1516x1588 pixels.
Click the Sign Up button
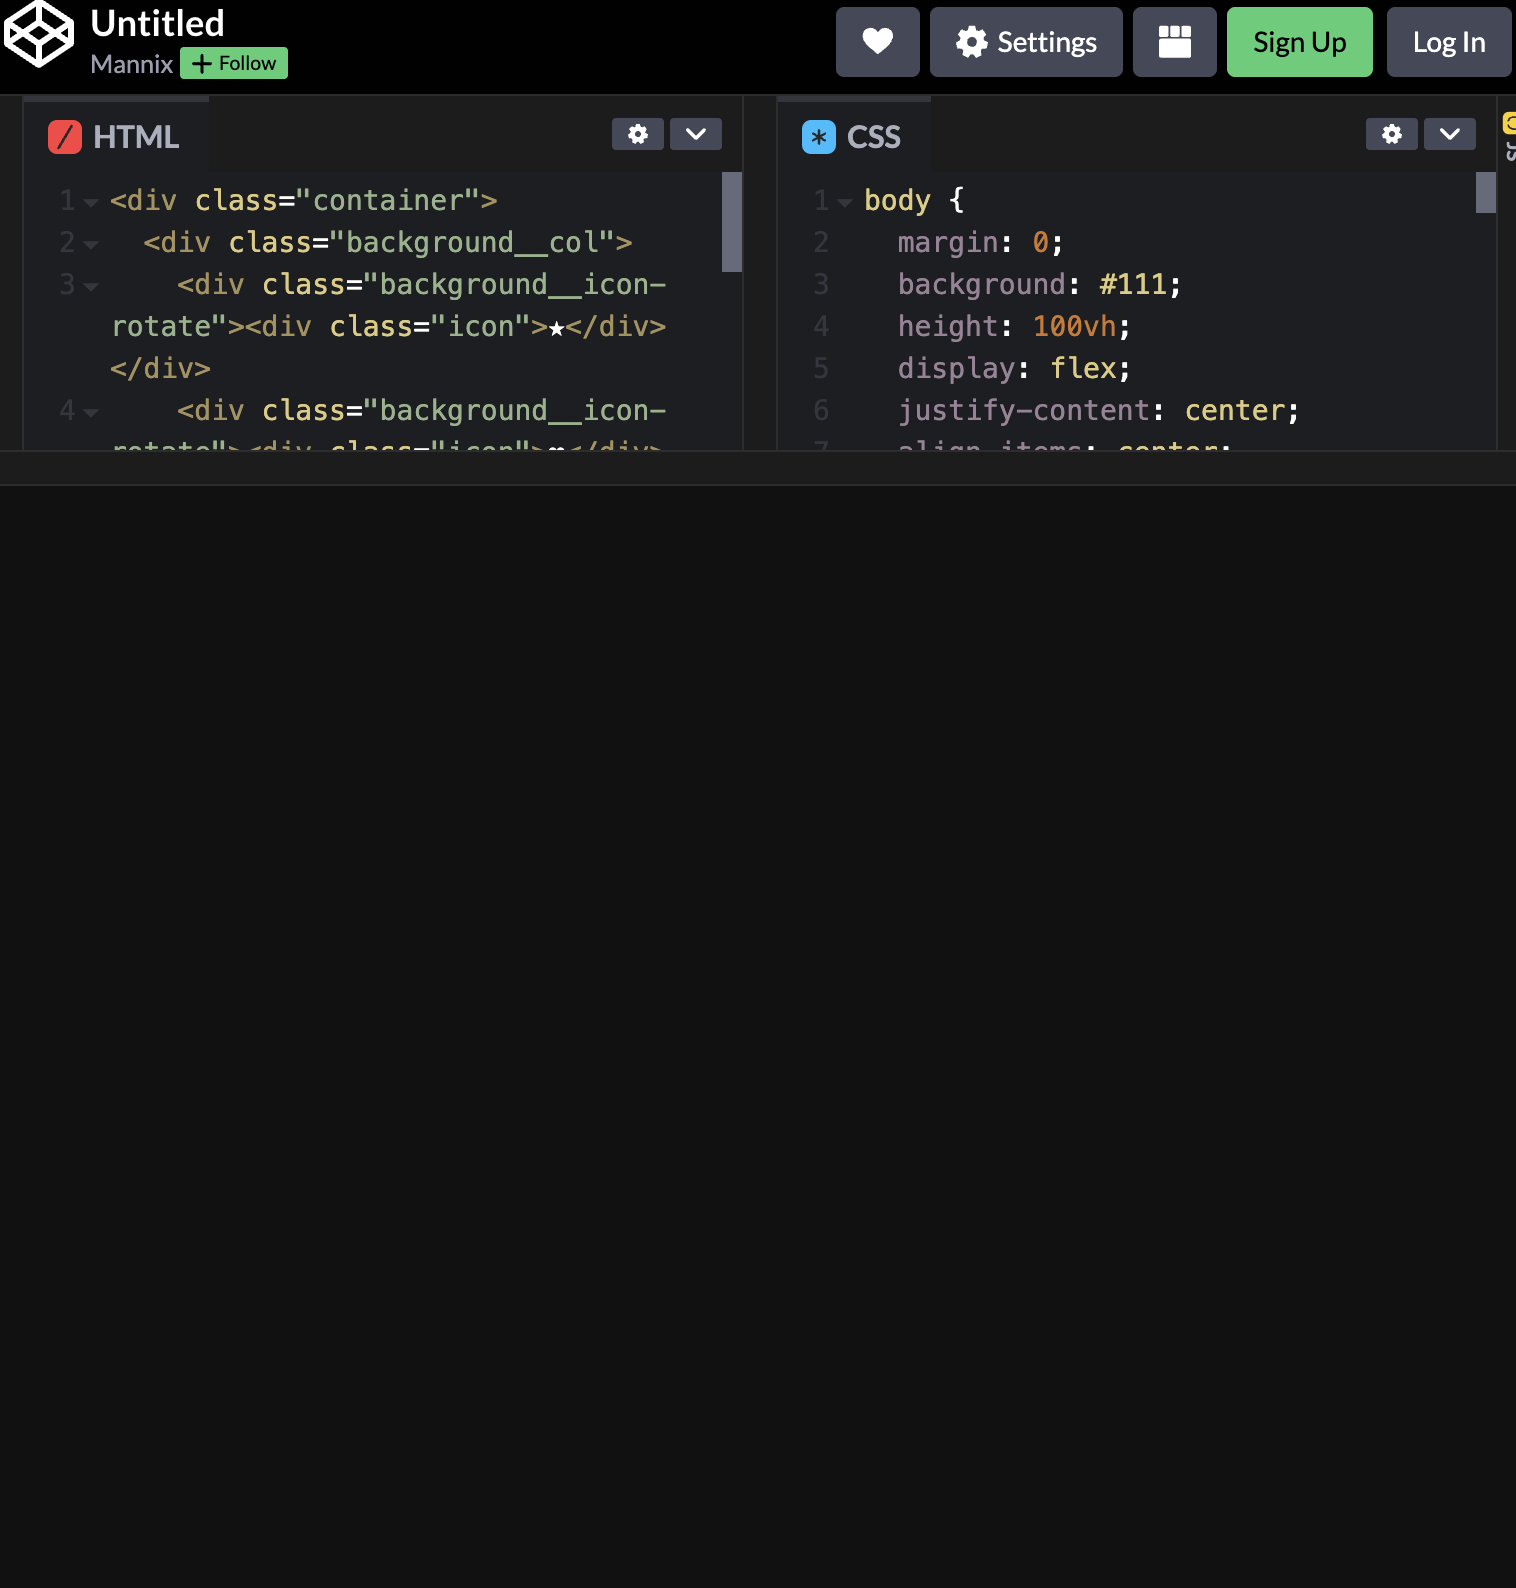point(1299,42)
